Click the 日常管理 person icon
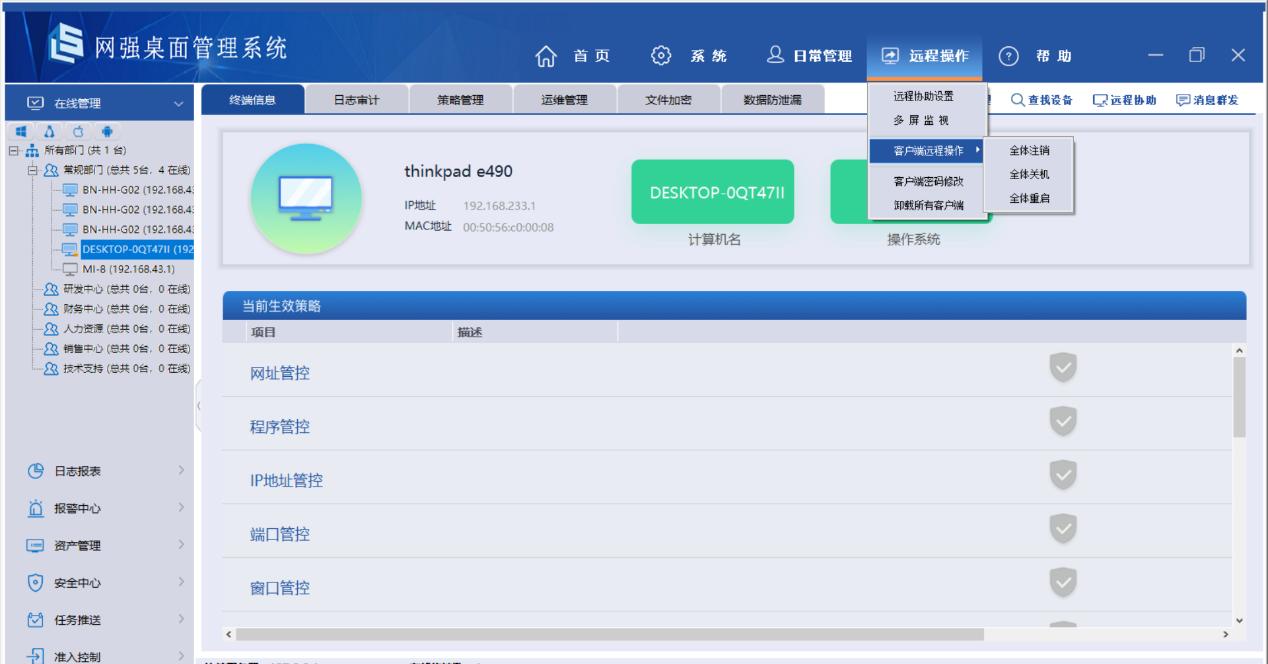Viewport: 1268px width, 664px height. tap(776, 54)
